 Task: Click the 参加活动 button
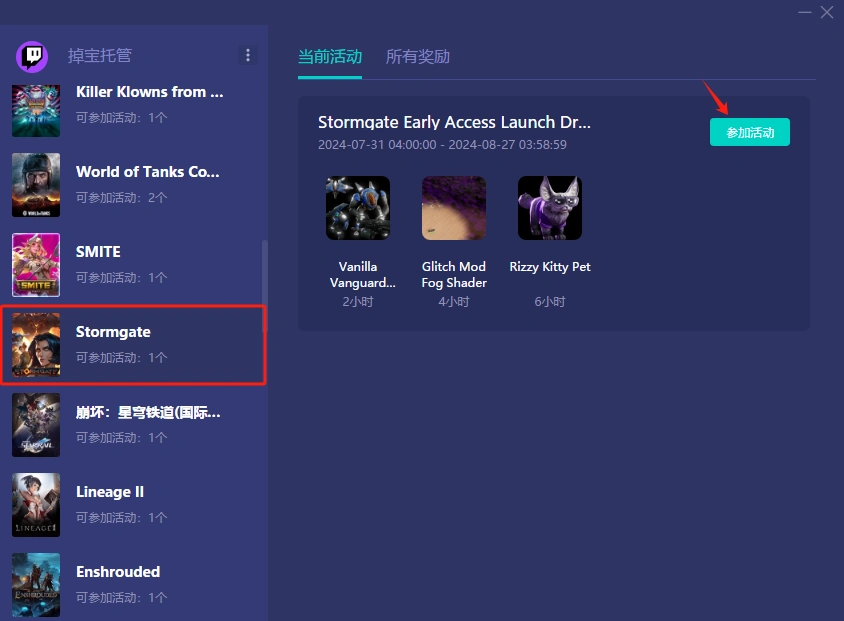(750, 132)
